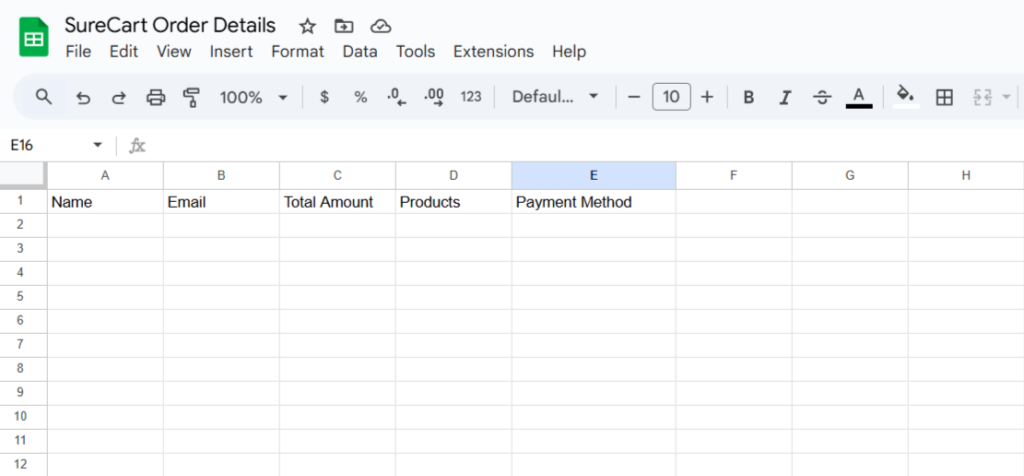Open the cell name box dropdown arrow
The image size is (1024, 476).
click(98, 145)
